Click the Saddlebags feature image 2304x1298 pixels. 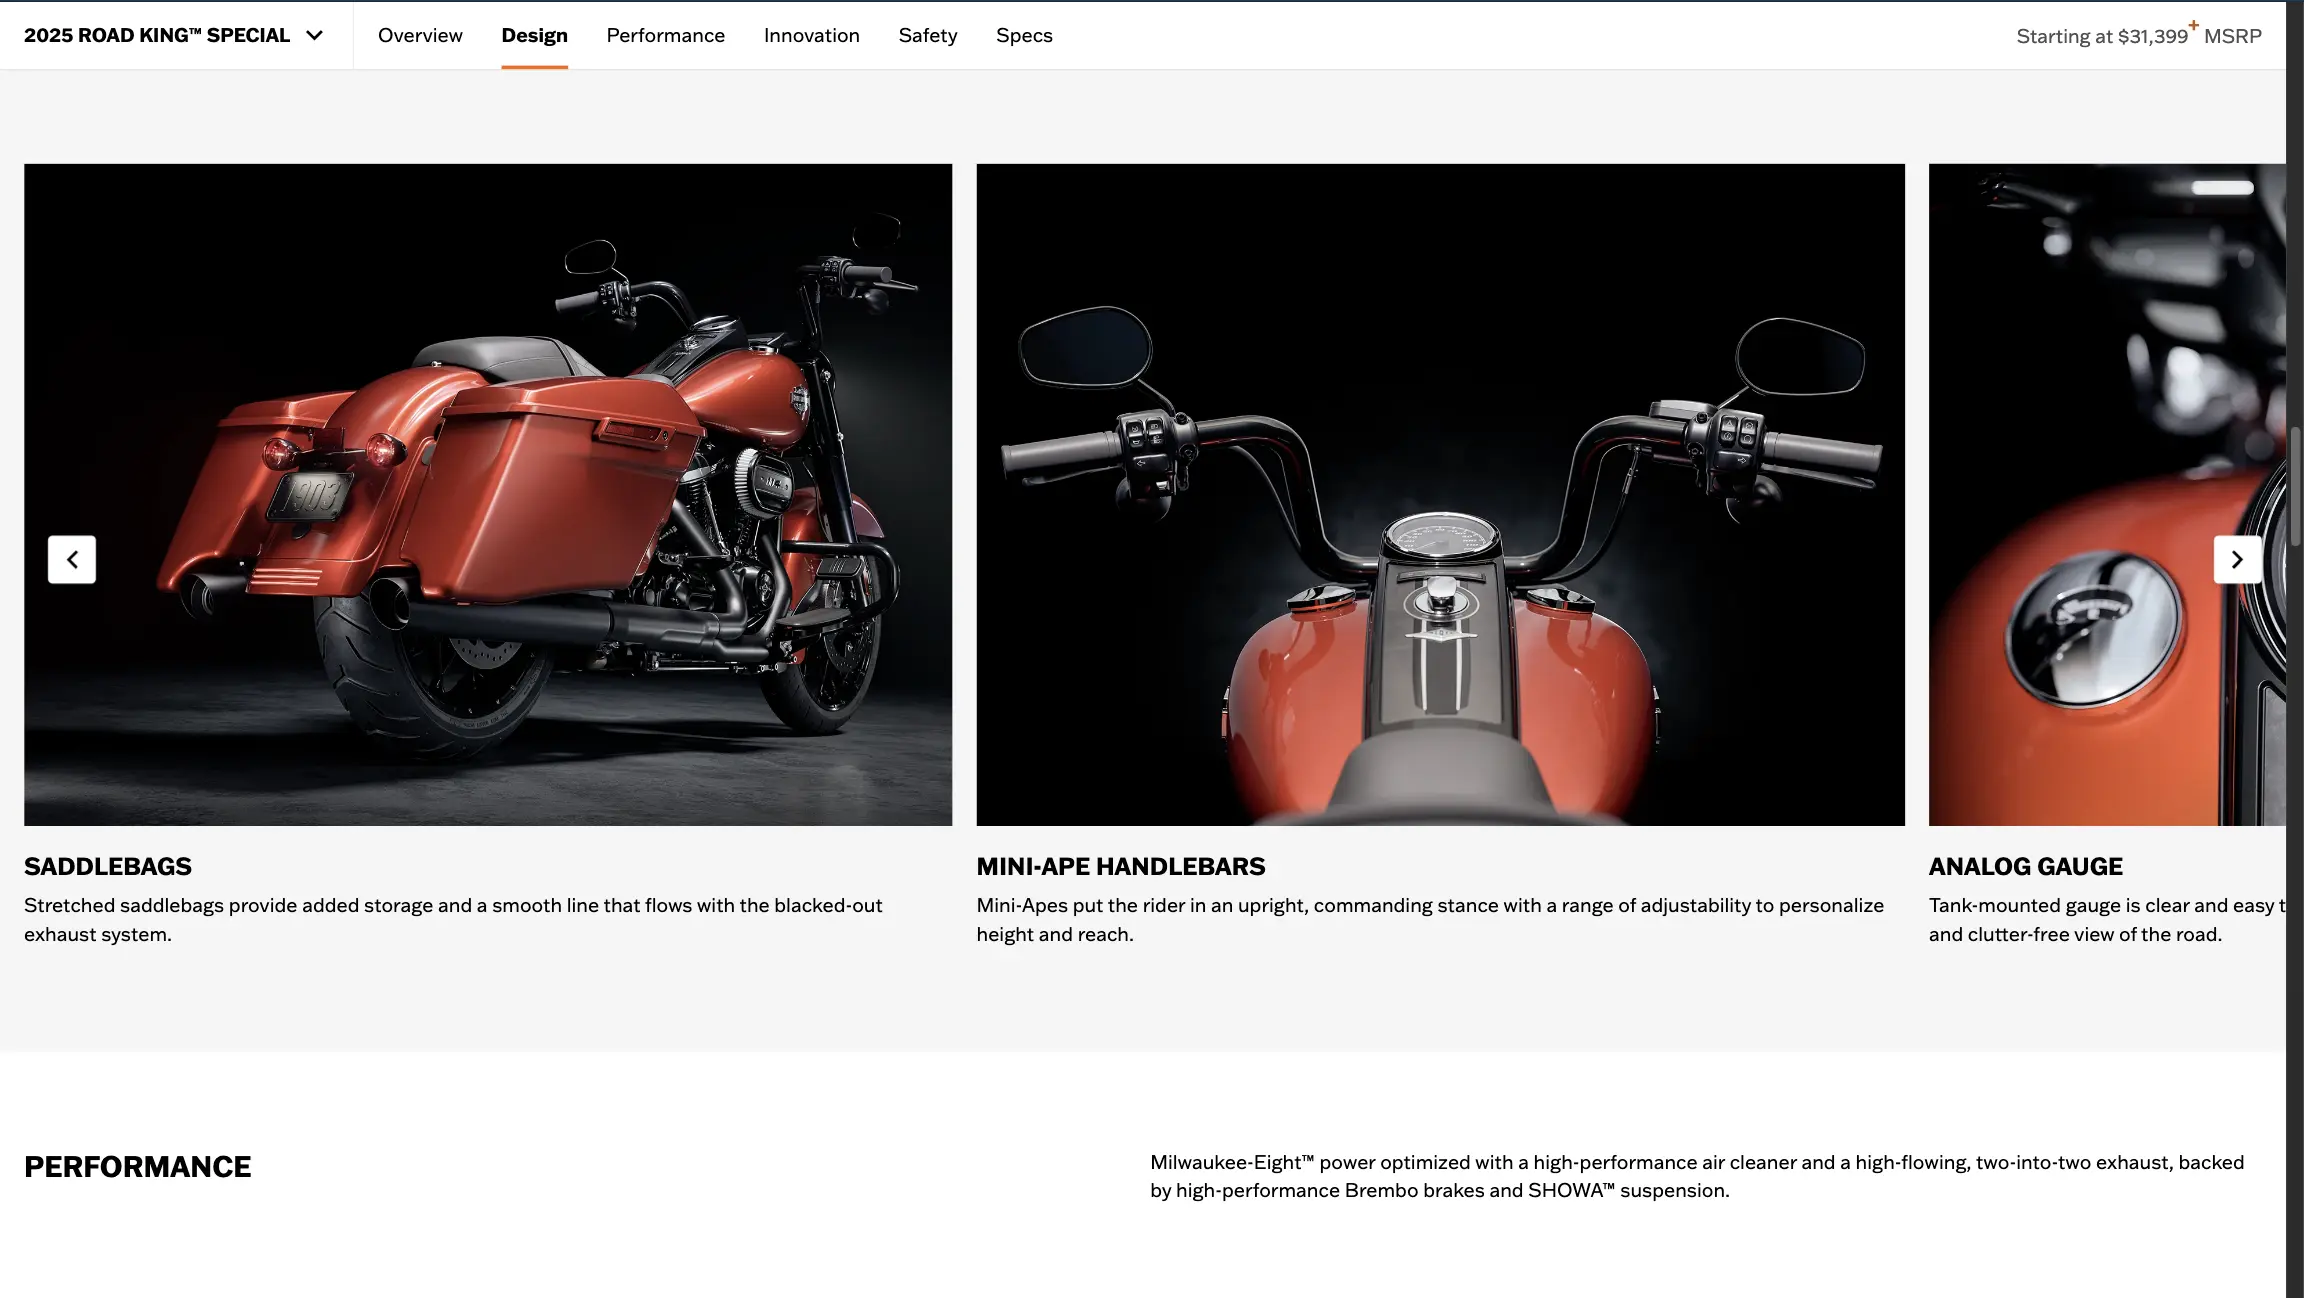pyautogui.click(x=488, y=494)
